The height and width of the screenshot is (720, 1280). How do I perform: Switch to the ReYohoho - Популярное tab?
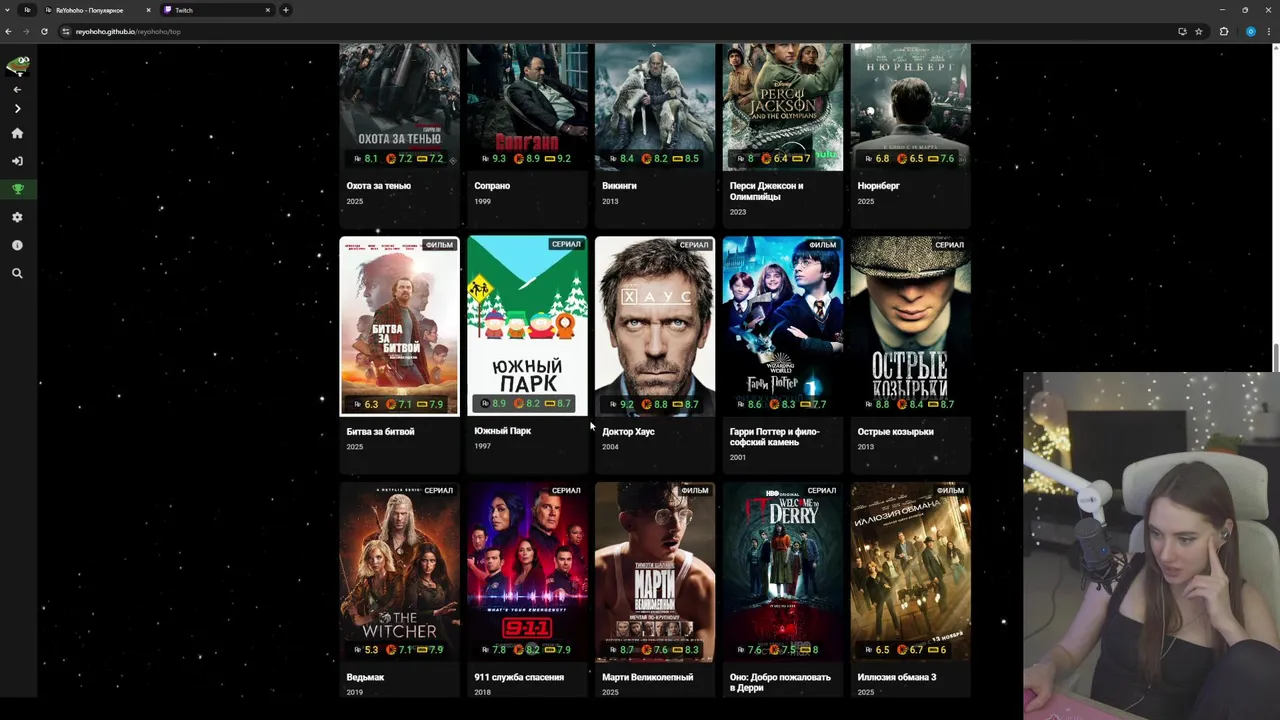98,10
